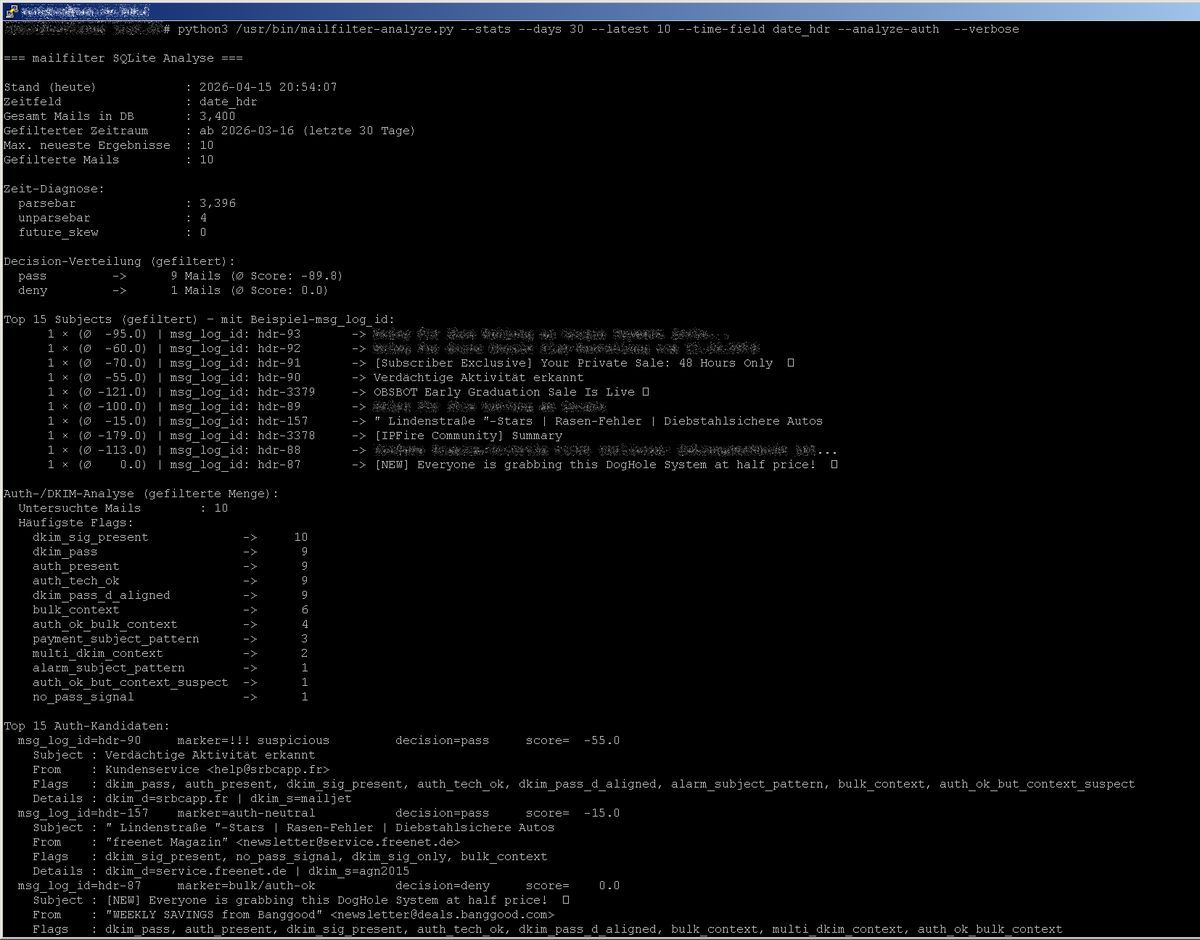Click the /usr/bin/mailfilter-analyze.py script path
Image resolution: width=1200 pixels, height=940 pixels.
pos(345,29)
